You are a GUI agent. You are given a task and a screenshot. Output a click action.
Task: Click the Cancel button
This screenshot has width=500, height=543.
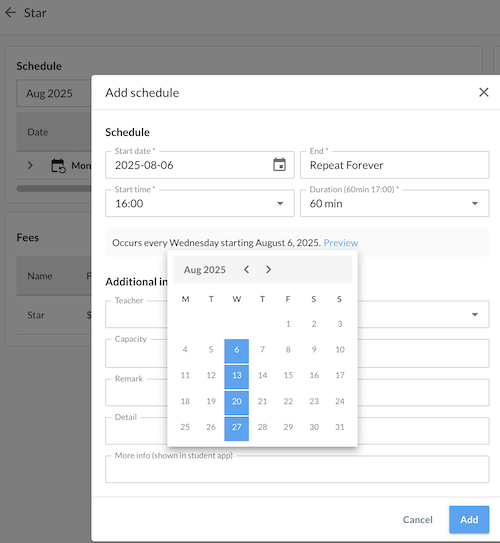(x=418, y=519)
